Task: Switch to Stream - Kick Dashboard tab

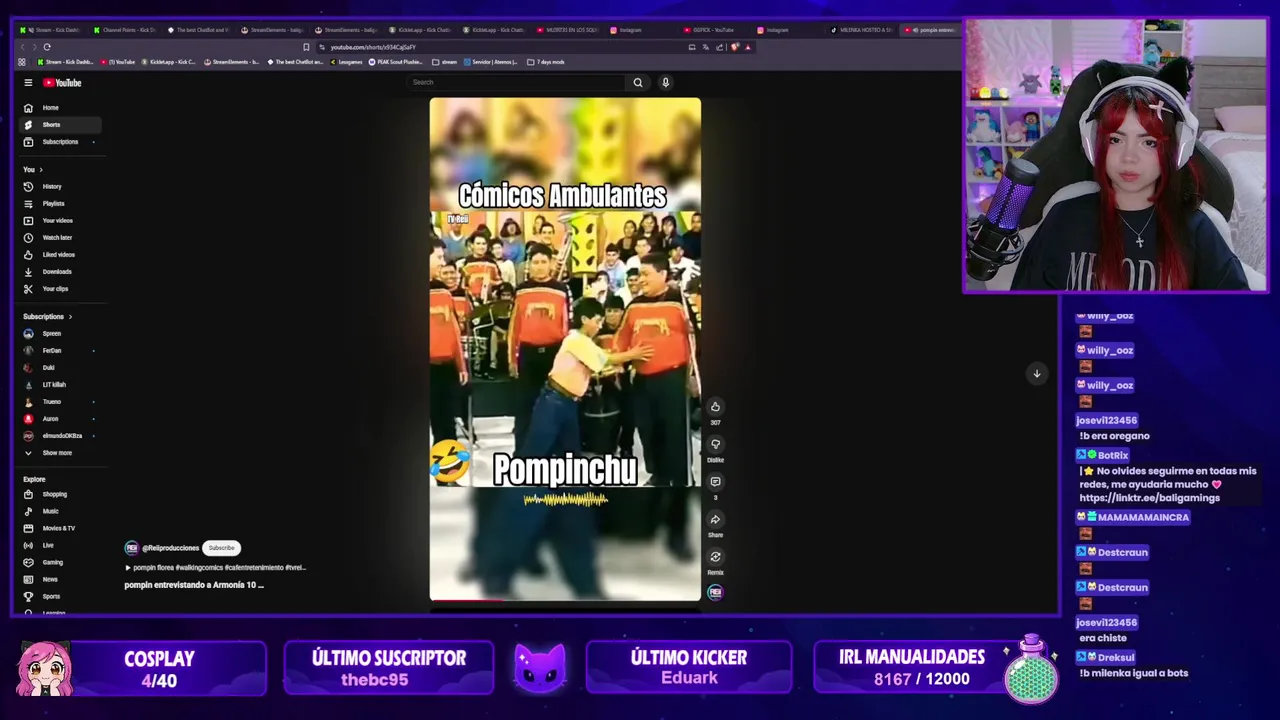Action: pyautogui.click(x=50, y=30)
